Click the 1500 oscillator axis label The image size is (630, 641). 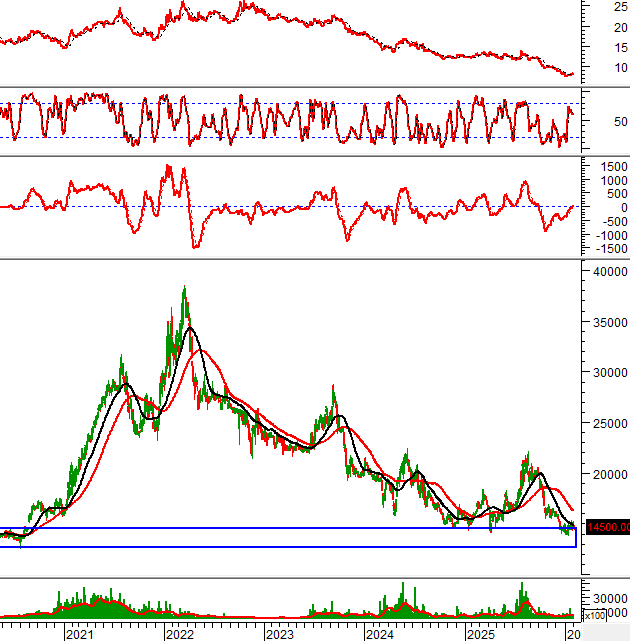pos(604,165)
